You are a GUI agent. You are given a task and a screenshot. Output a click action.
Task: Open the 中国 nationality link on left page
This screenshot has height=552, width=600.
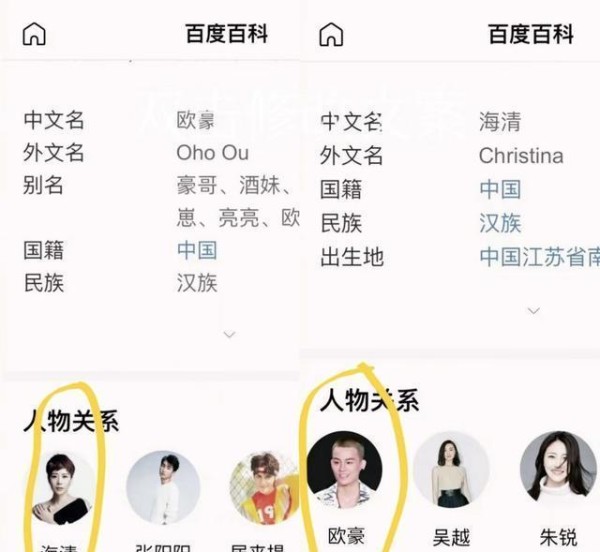tap(197, 251)
